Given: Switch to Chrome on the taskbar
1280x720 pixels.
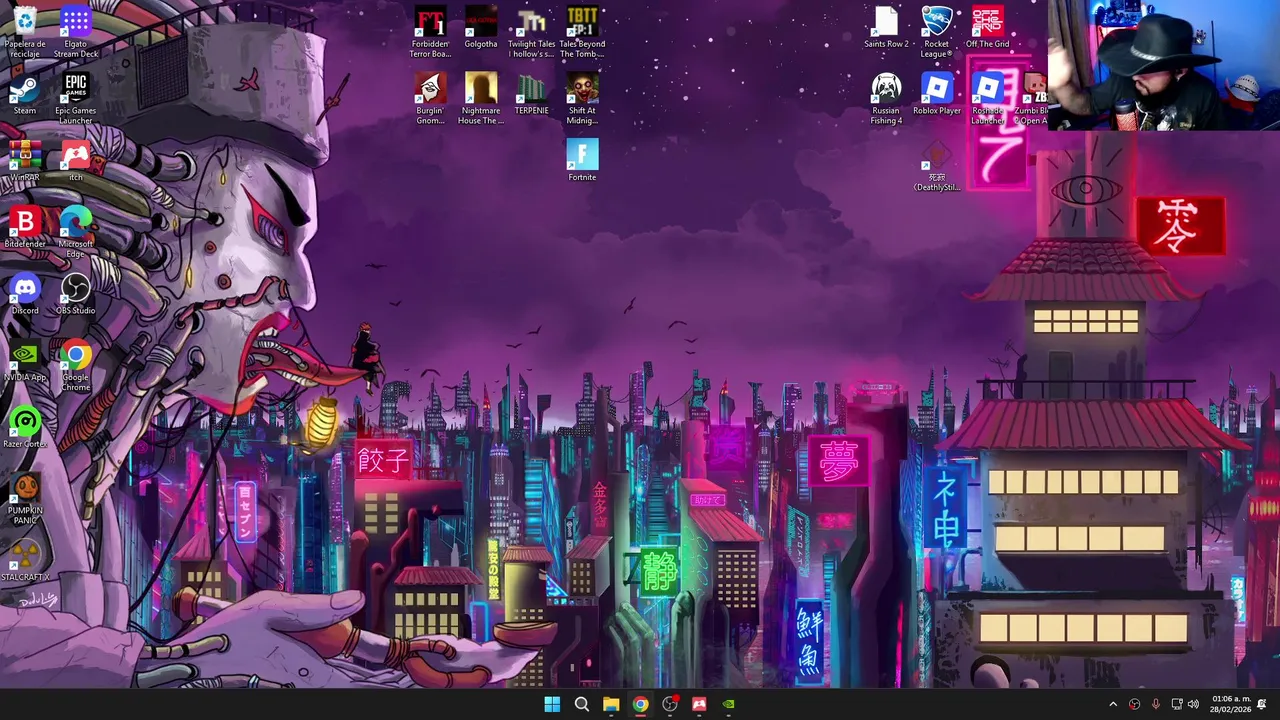Looking at the screenshot, I should [x=640, y=704].
